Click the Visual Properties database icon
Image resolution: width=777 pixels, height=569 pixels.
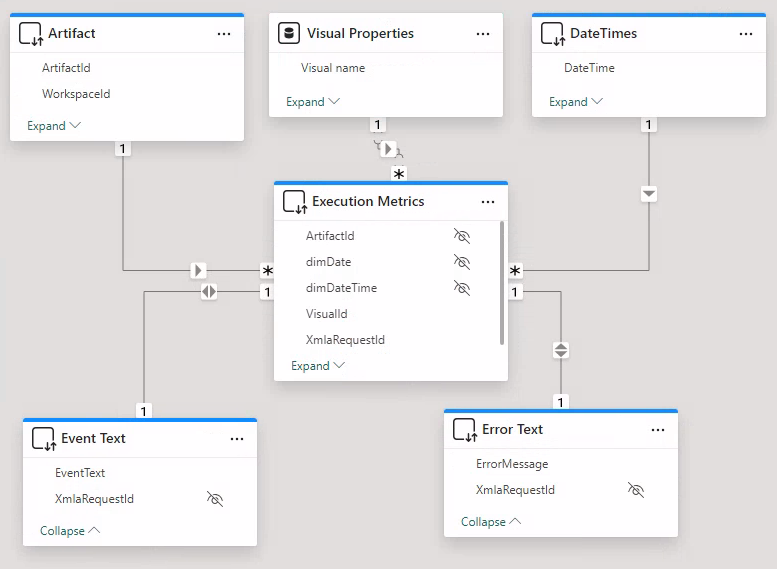point(290,34)
